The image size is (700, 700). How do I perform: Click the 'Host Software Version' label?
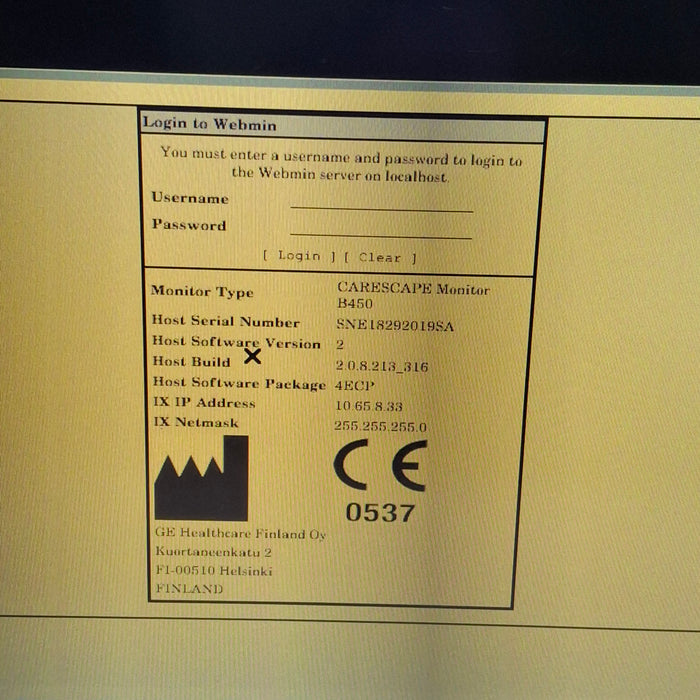(236, 342)
